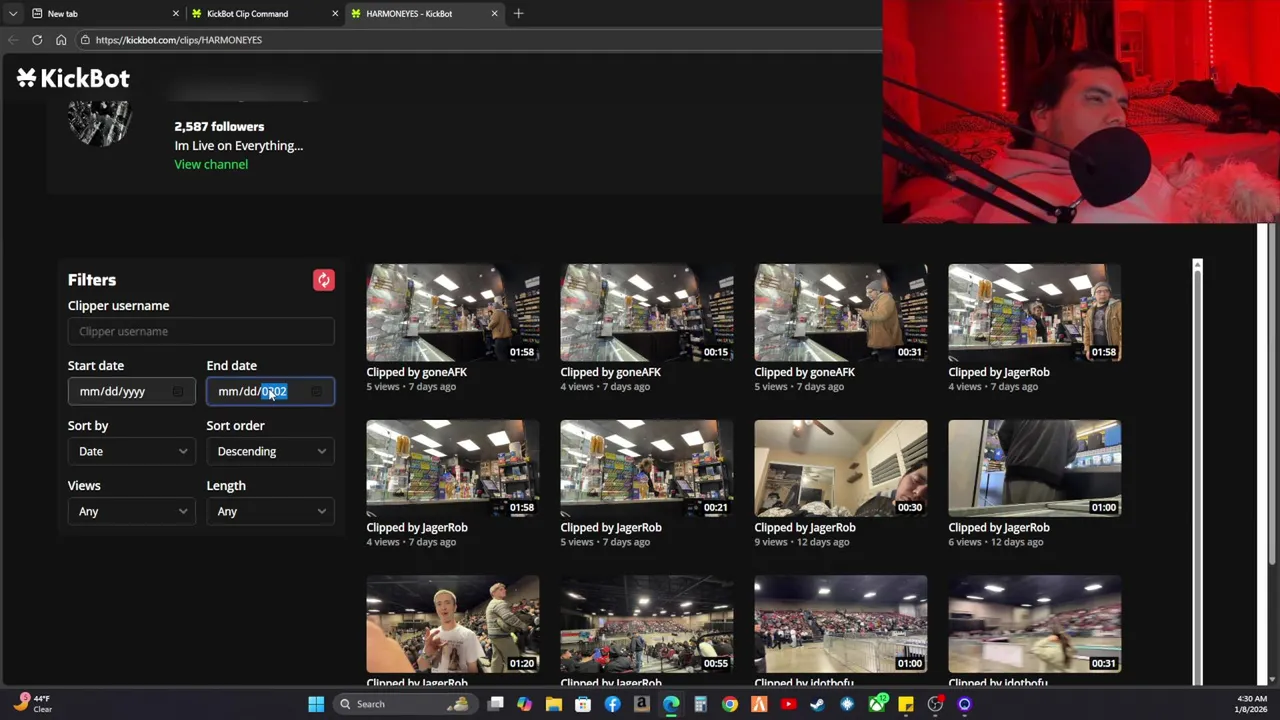
Task: Open the weather widget showing 44°F
Action: [x=32, y=704]
